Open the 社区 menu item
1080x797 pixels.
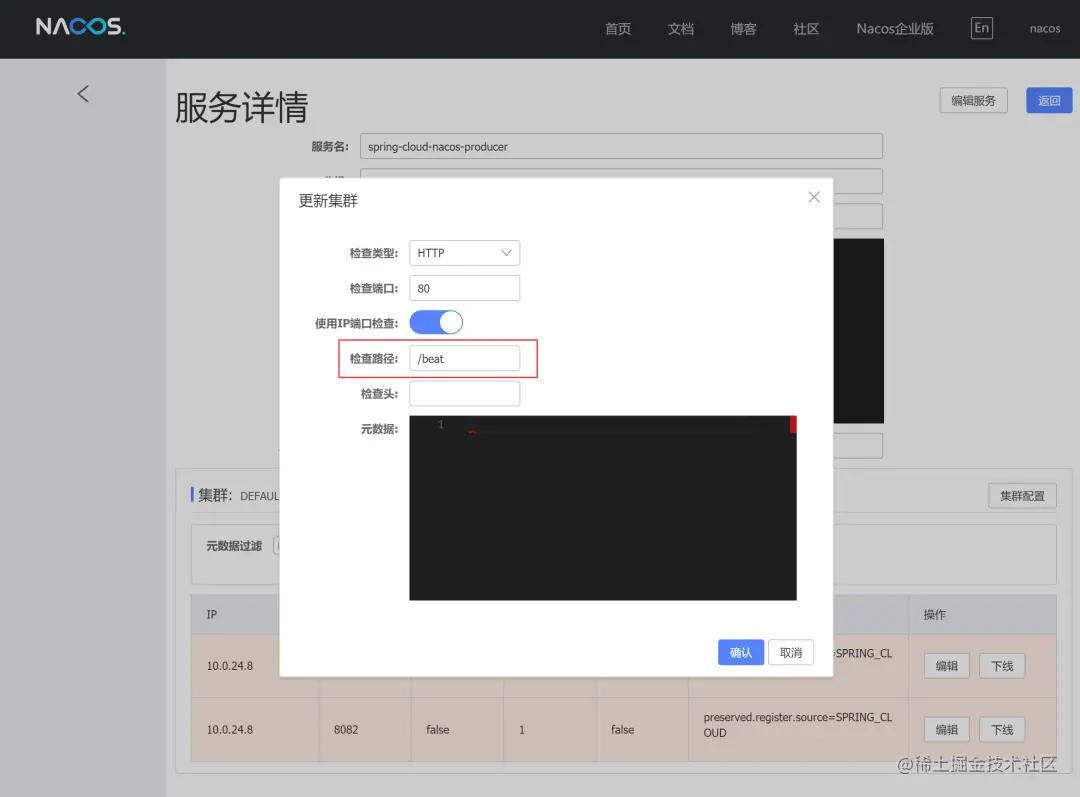tap(806, 29)
